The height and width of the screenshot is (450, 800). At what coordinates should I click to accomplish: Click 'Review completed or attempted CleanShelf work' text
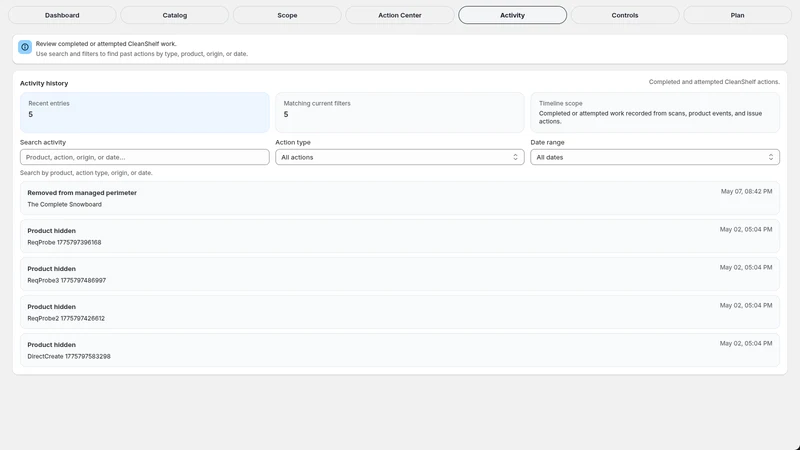coord(106,44)
